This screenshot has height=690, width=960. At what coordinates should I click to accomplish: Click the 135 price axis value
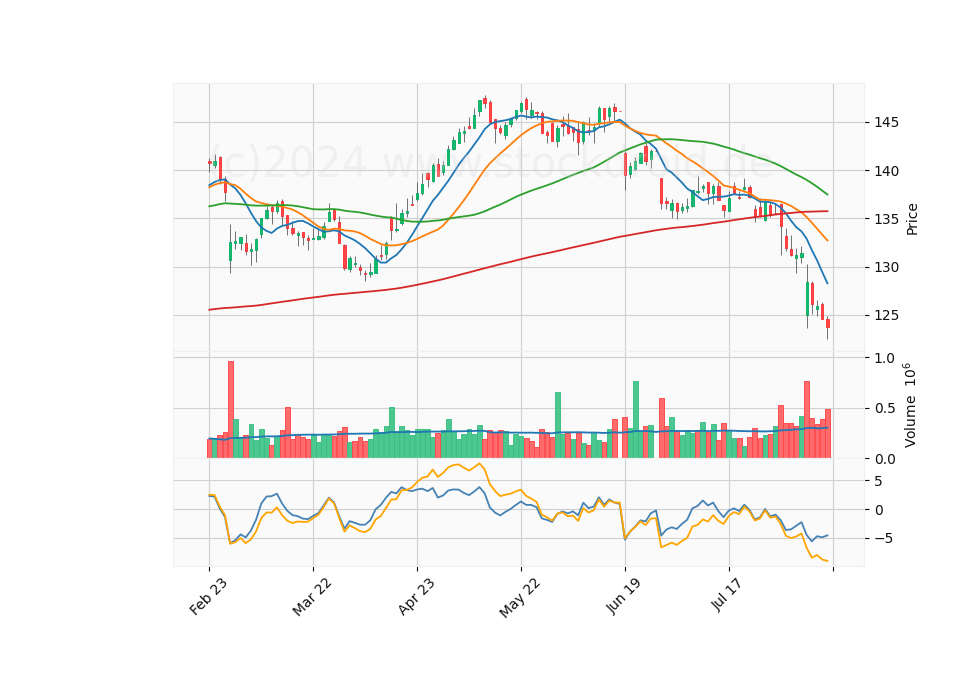point(886,219)
